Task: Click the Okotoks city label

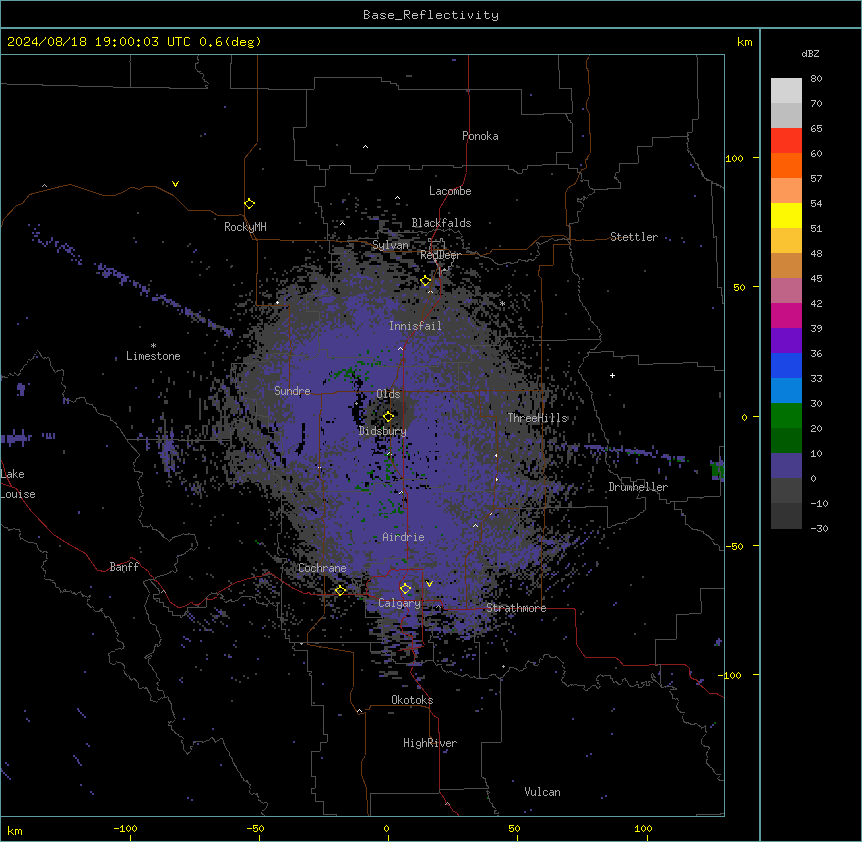Action: pos(412,700)
